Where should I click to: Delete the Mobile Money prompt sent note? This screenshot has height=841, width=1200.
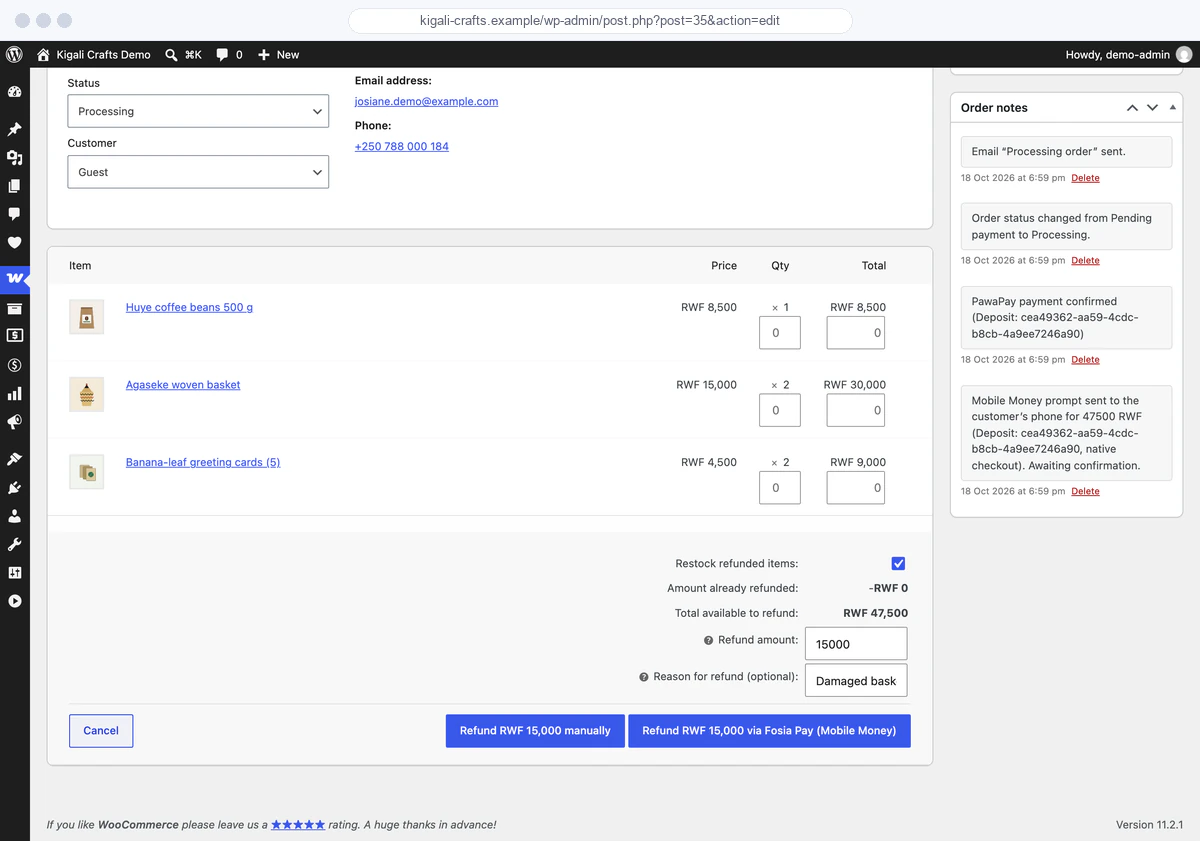tap(1085, 491)
